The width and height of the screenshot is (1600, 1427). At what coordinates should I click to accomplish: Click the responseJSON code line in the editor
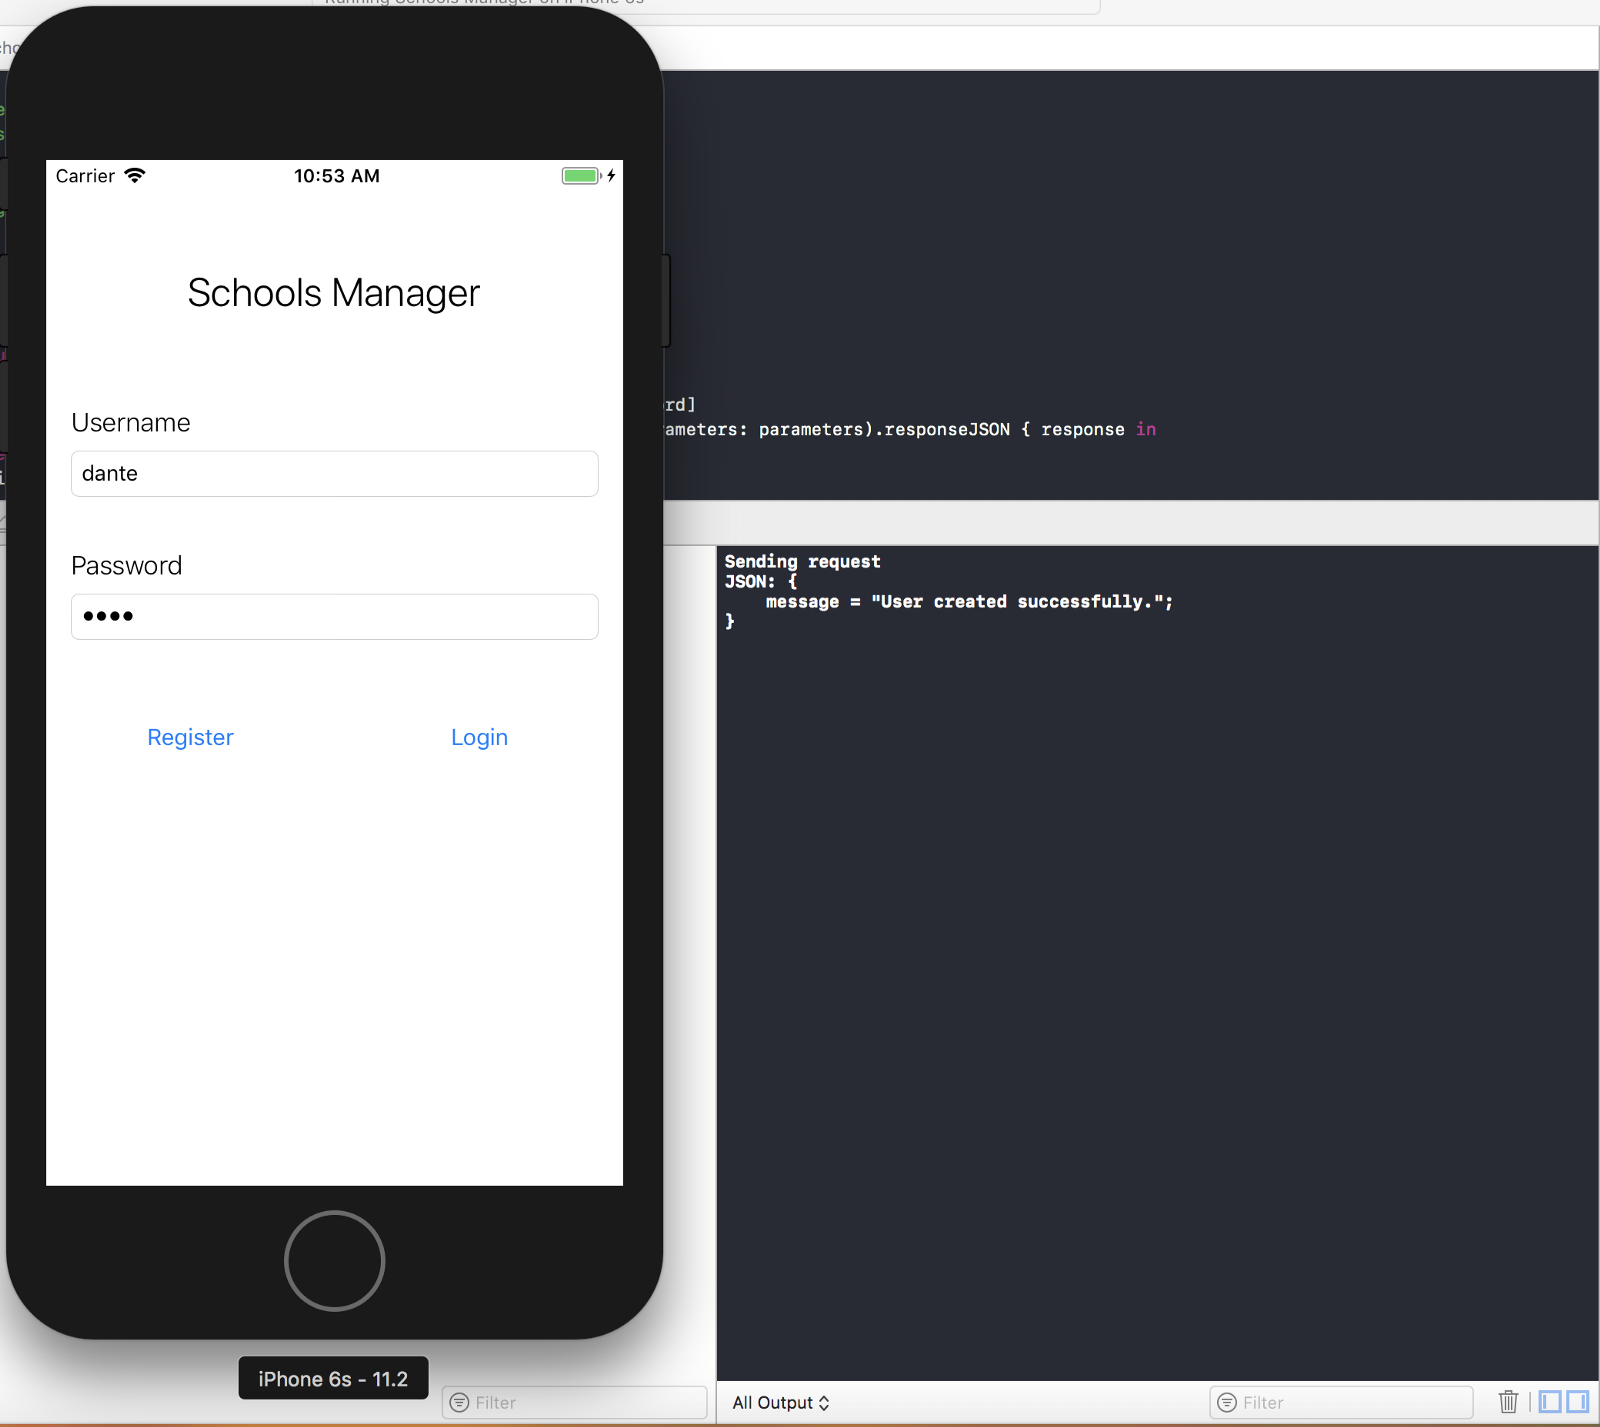910,430
